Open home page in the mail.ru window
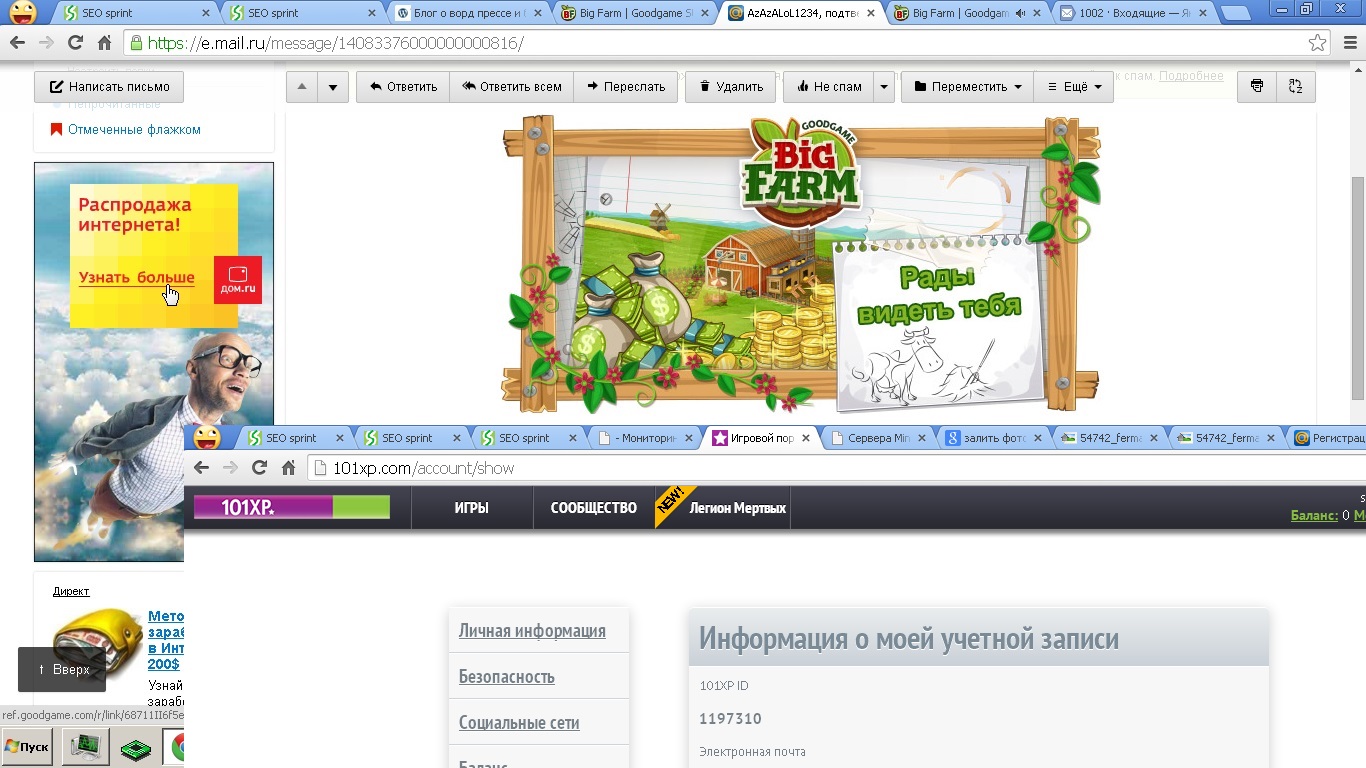 coord(104,43)
